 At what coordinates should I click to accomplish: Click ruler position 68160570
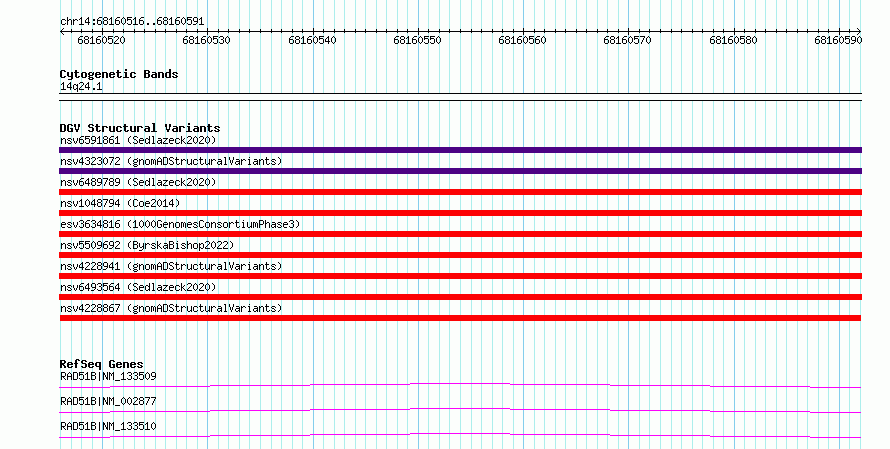click(628, 40)
